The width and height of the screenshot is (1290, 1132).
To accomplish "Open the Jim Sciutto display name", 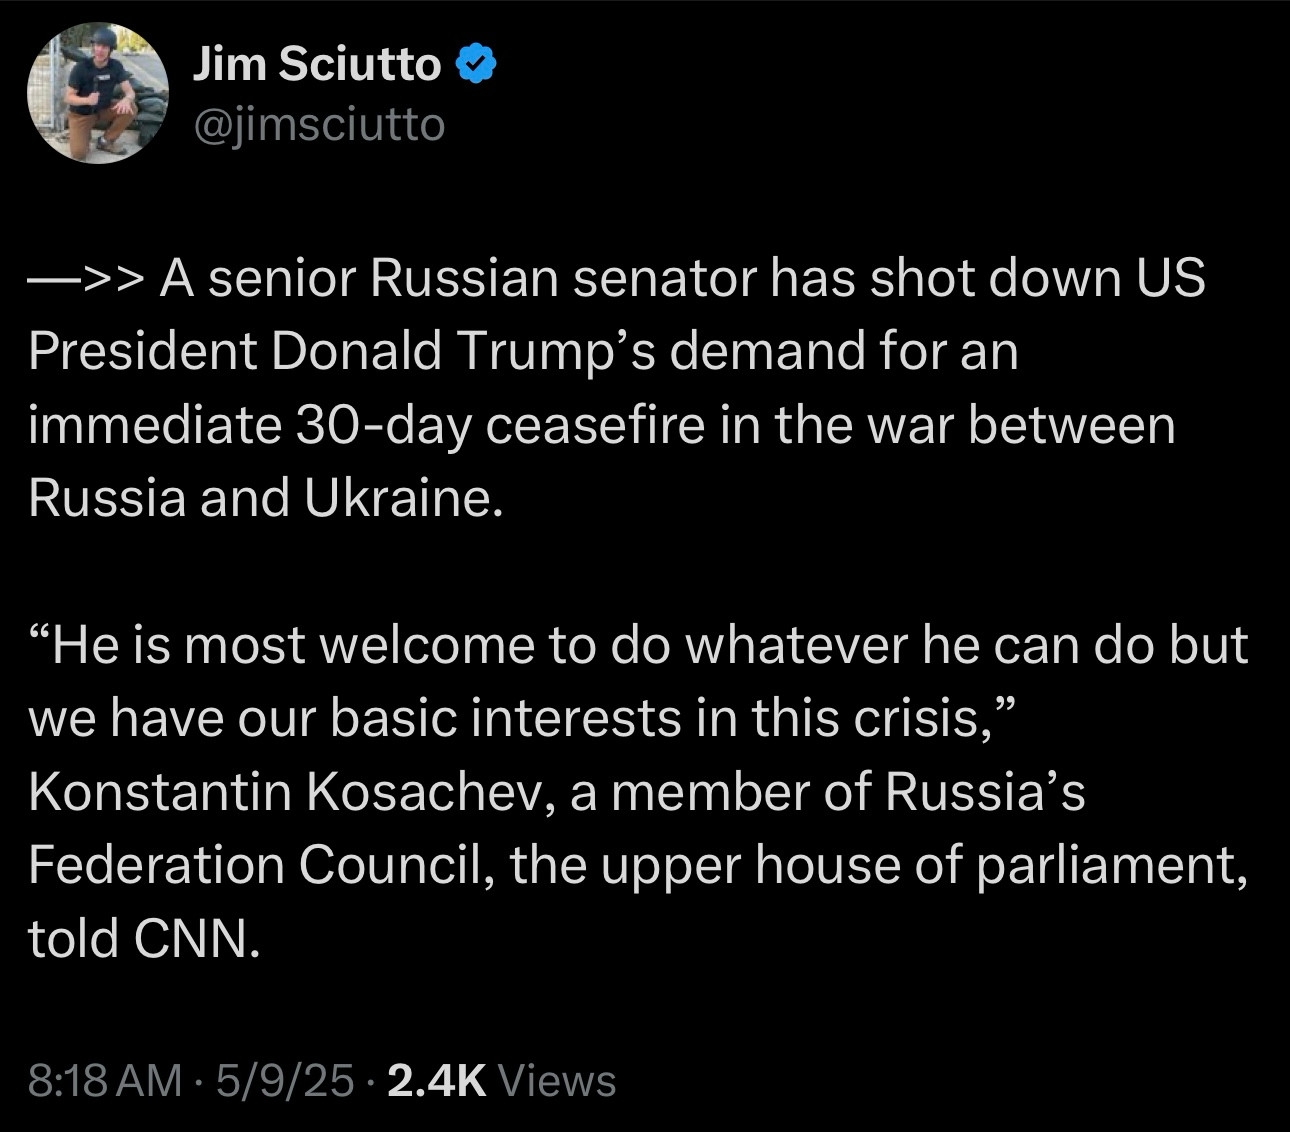I will coord(316,66).
